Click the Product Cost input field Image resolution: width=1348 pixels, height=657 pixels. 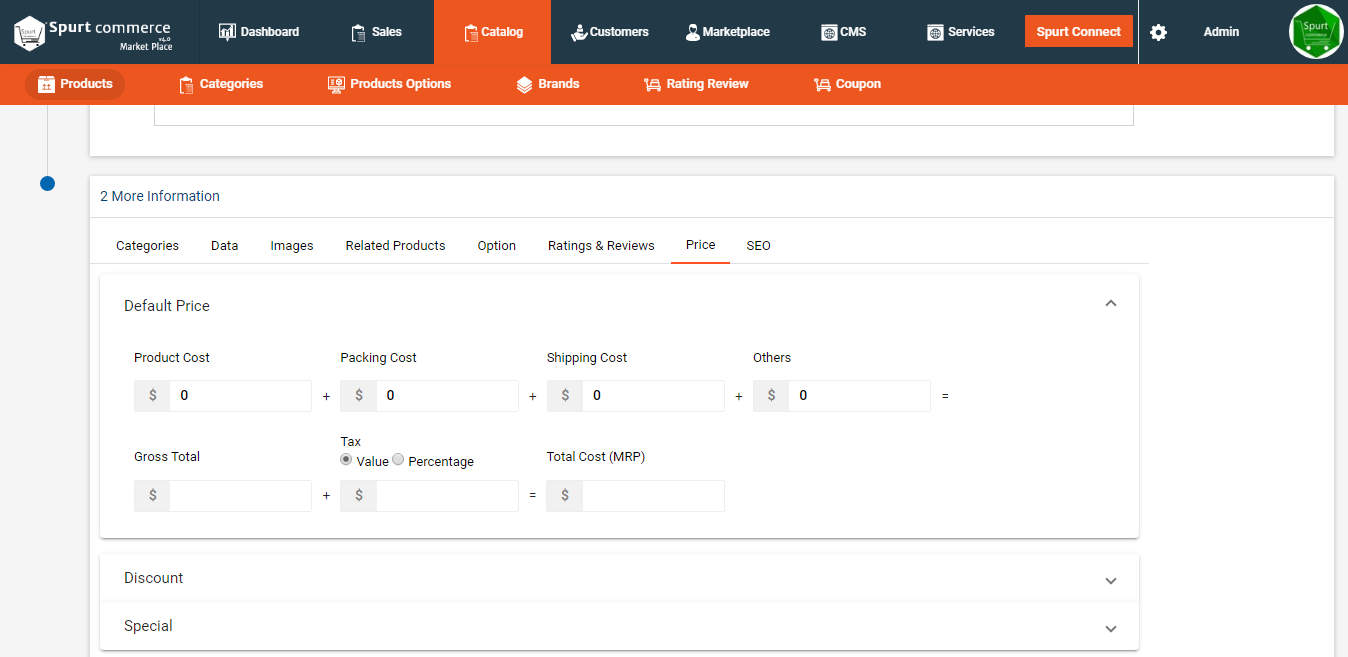(x=240, y=396)
